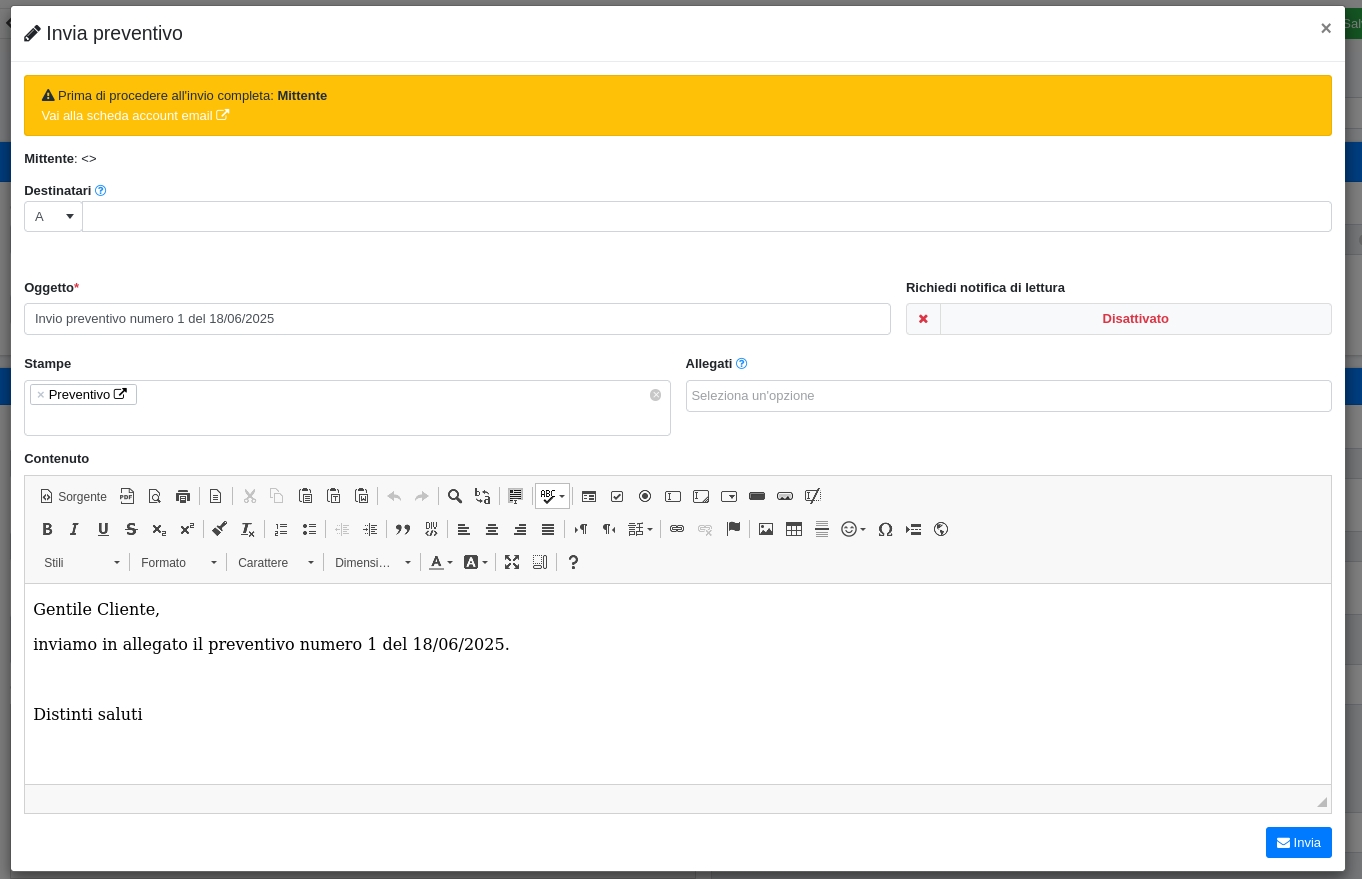Expand the Formato dropdown

click(178, 563)
